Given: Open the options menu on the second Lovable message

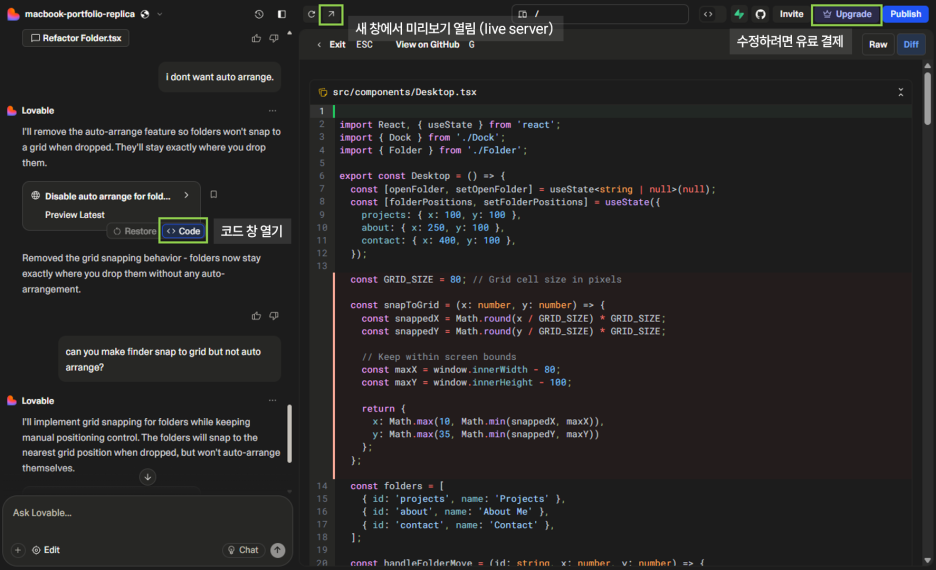Looking at the screenshot, I should coord(273,400).
